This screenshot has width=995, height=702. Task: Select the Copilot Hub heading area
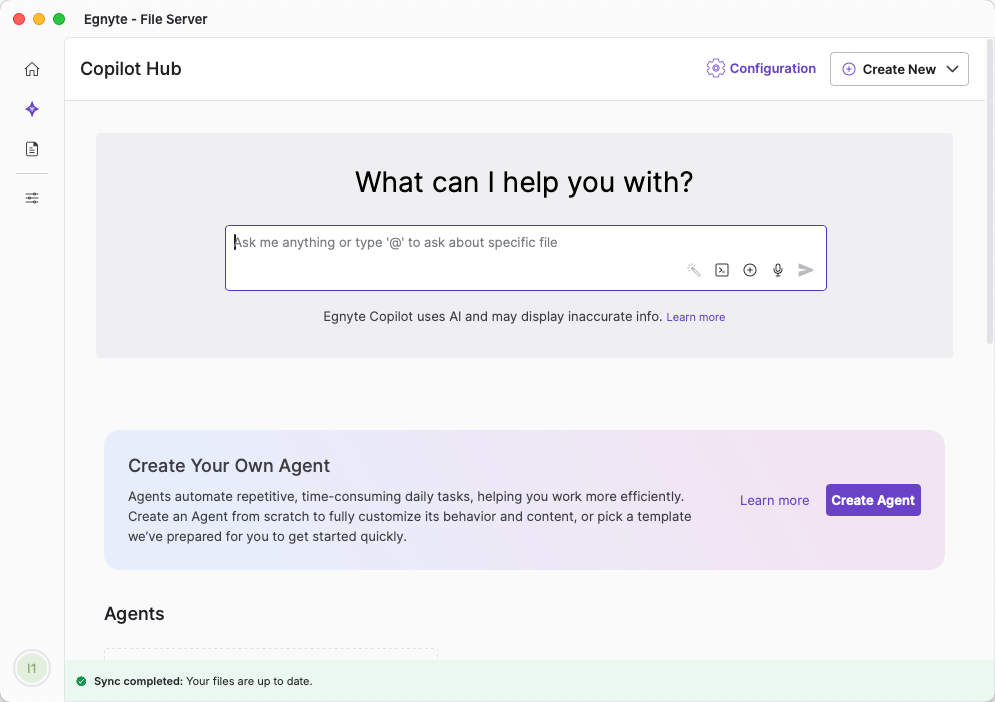130,69
